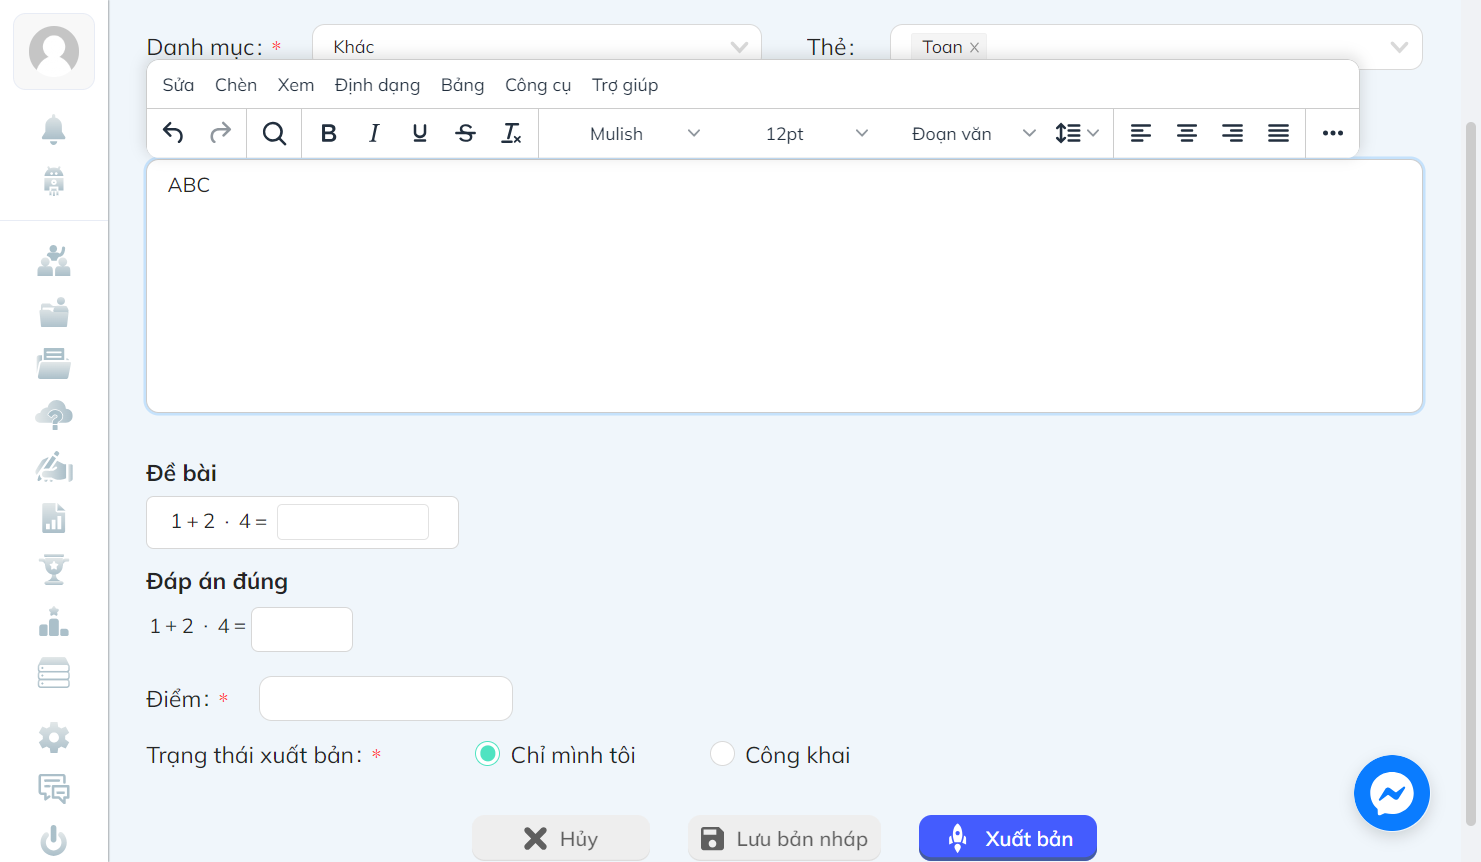Toggle italic formatting
The image size is (1481, 862).
pos(374,133)
